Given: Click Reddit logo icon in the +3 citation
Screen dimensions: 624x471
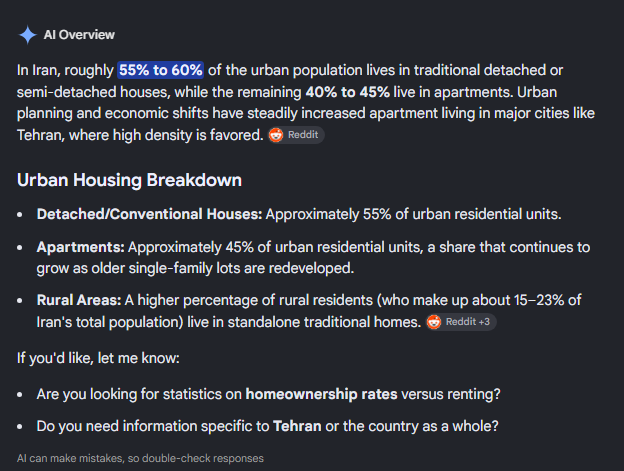Looking at the screenshot, I should tap(434, 322).
